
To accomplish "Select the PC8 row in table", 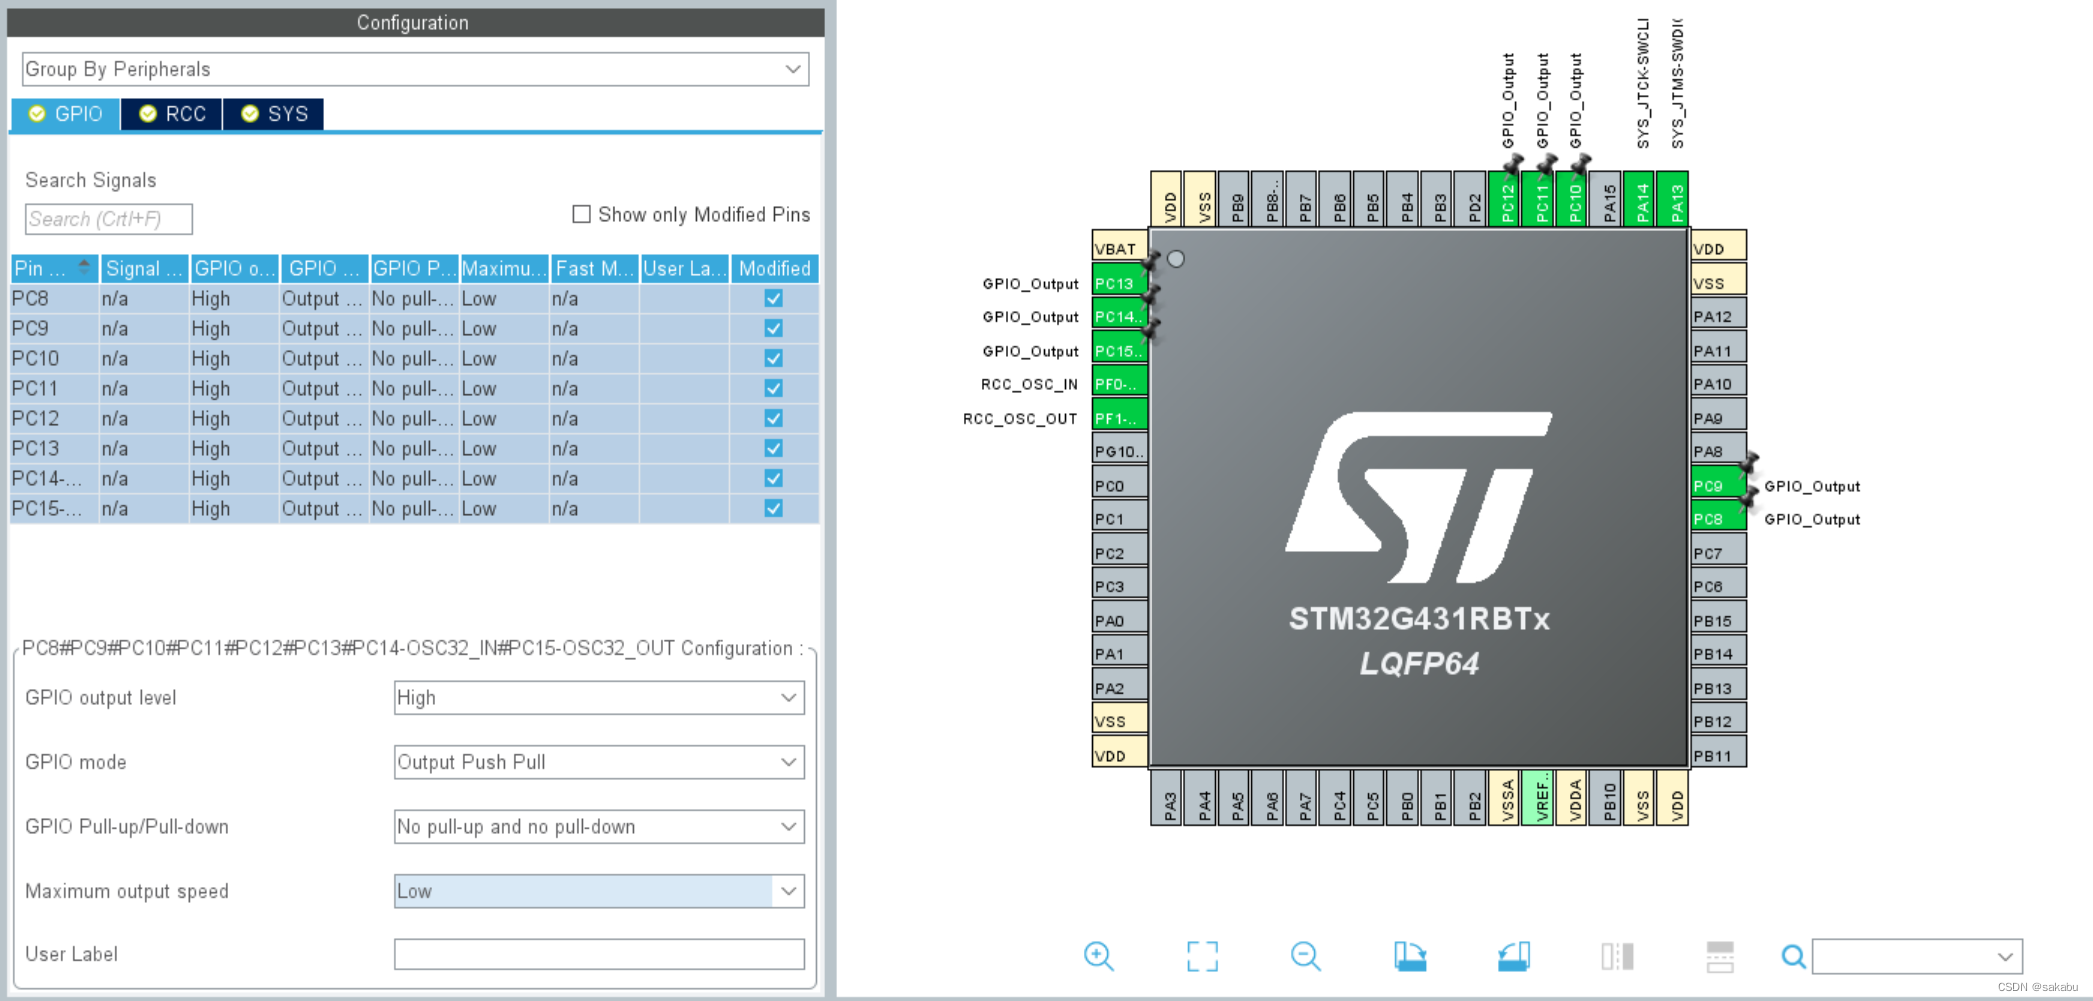I will (x=414, y=298).
